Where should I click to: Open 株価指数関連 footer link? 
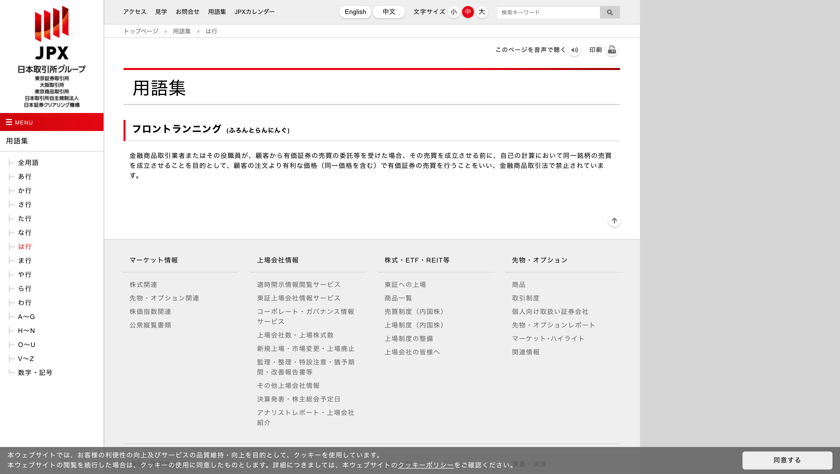point(150,311)
